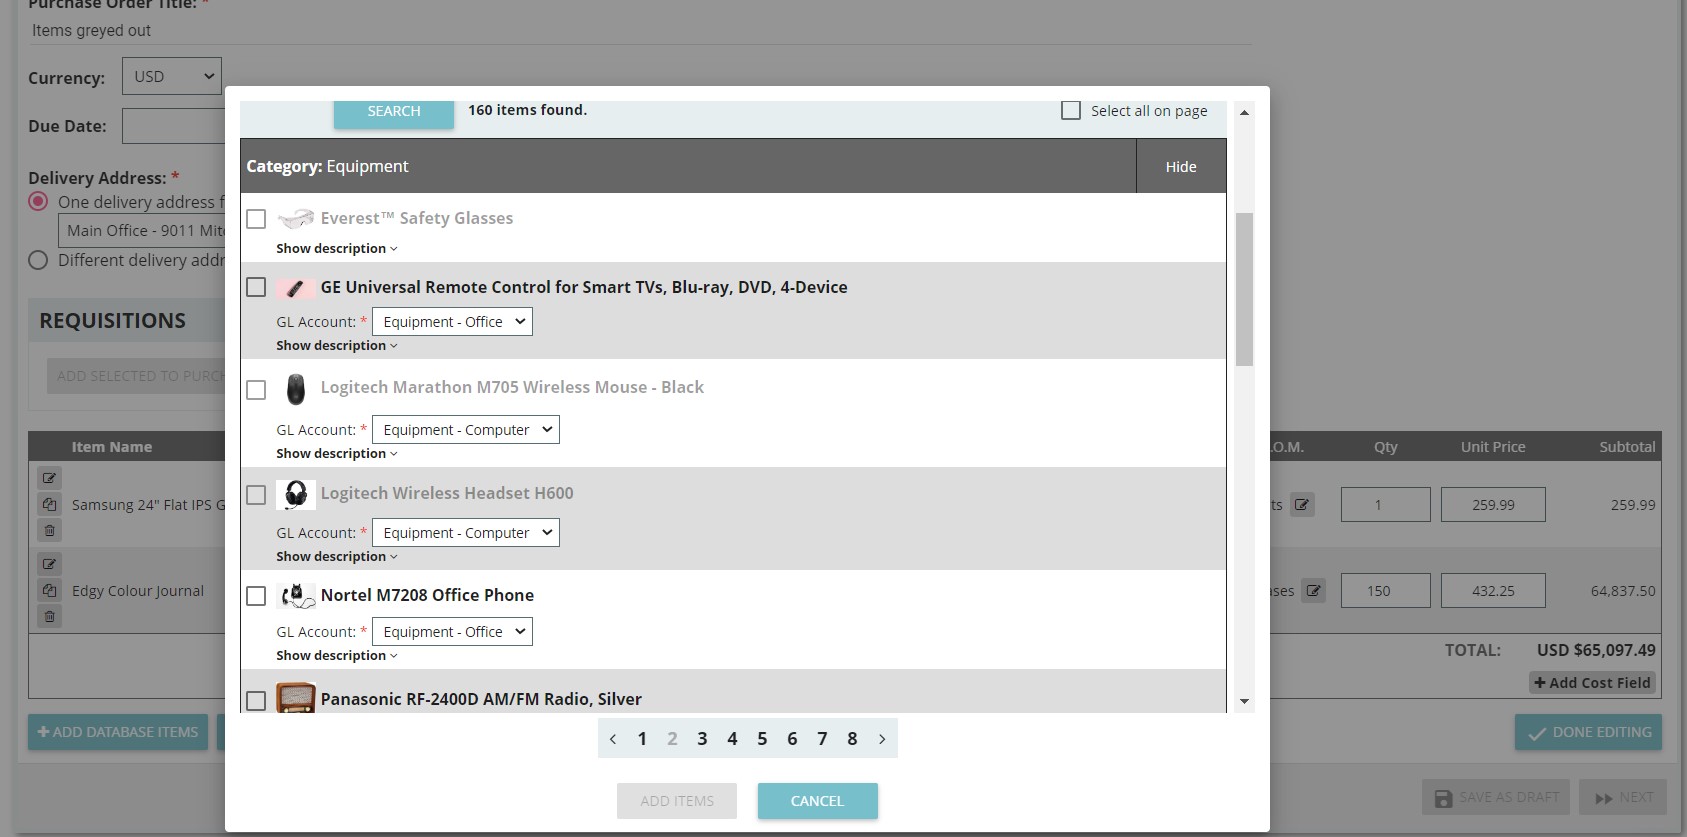The image size is (1687, 837).
Task: Click the Unit Price field showing 259.99
Action: [1493, 504]
